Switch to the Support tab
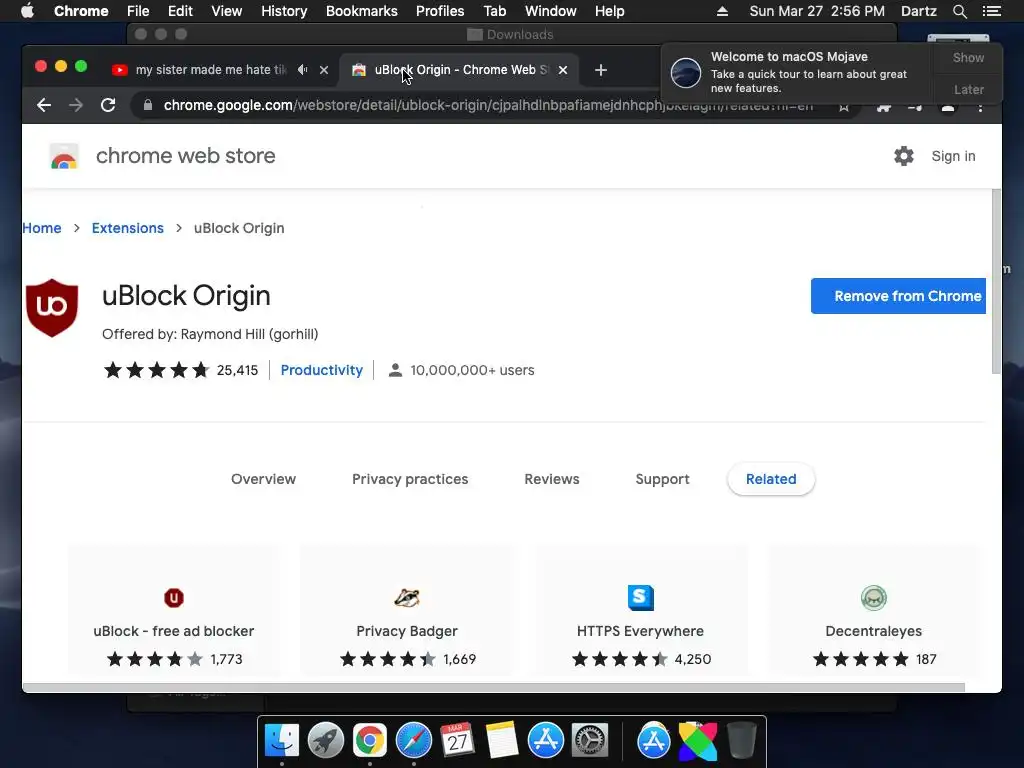 (662, 479)
